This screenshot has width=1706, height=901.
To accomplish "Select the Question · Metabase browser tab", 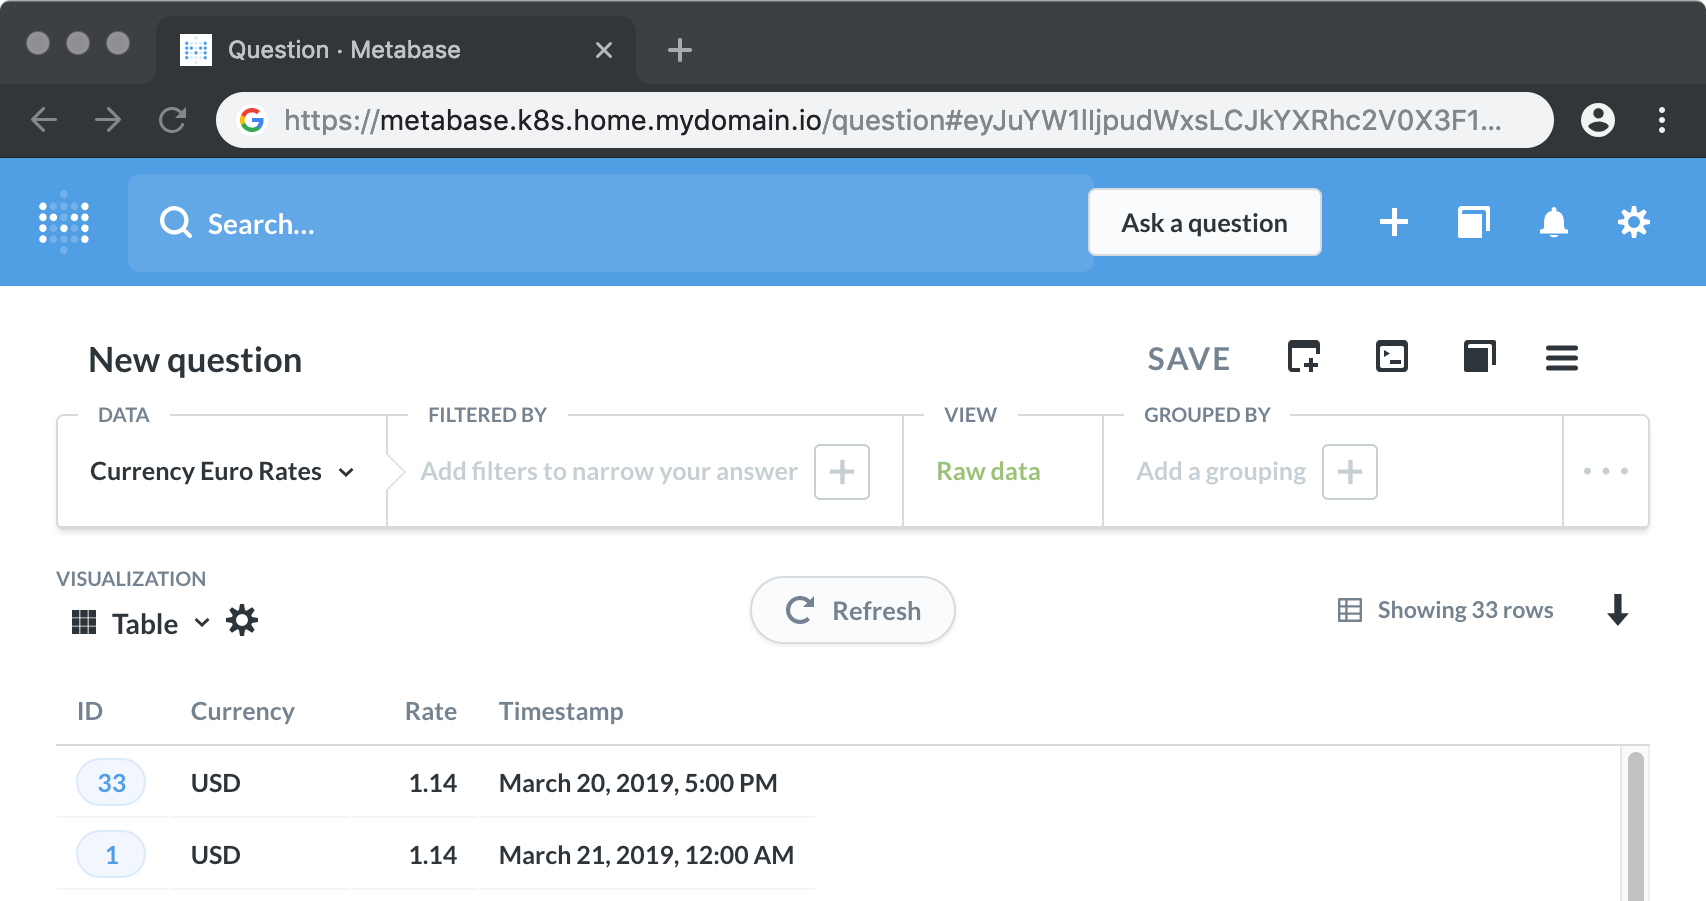I will click(396, 50).
